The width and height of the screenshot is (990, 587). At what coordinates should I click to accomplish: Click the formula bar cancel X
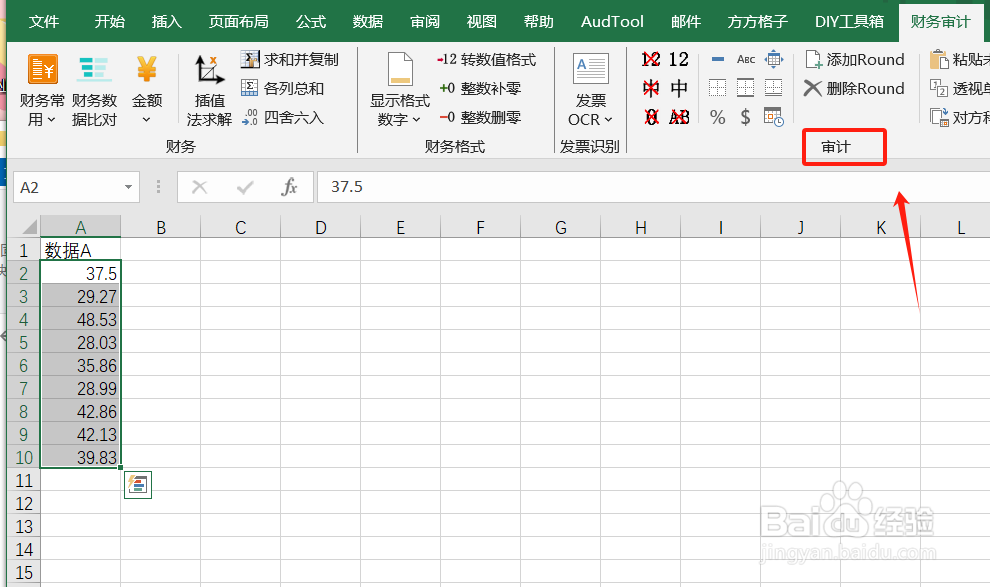pyautogui.click(x=200, y=187)
